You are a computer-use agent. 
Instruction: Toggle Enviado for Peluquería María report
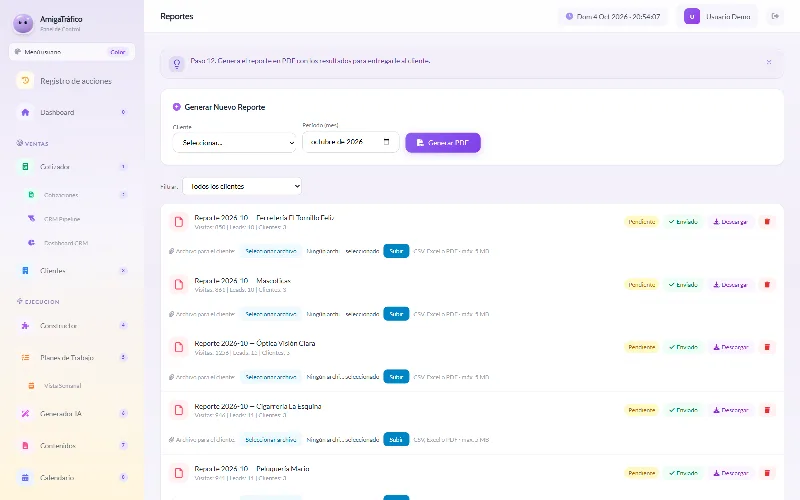683,473
